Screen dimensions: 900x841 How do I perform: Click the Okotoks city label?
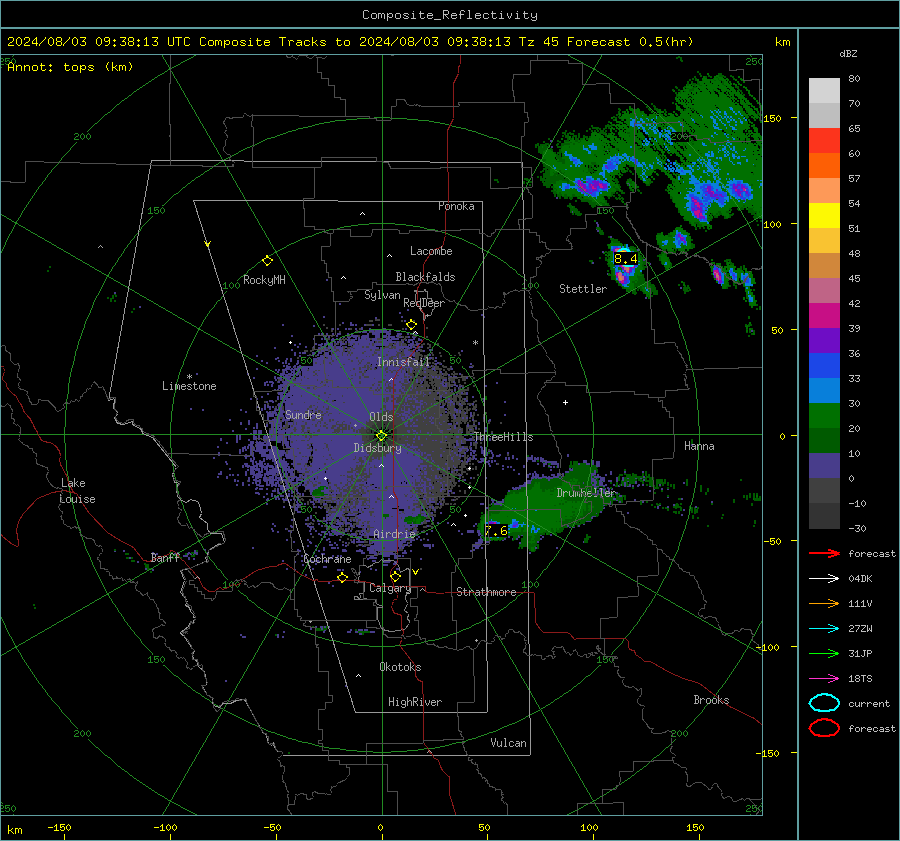[x=400, y=667]
